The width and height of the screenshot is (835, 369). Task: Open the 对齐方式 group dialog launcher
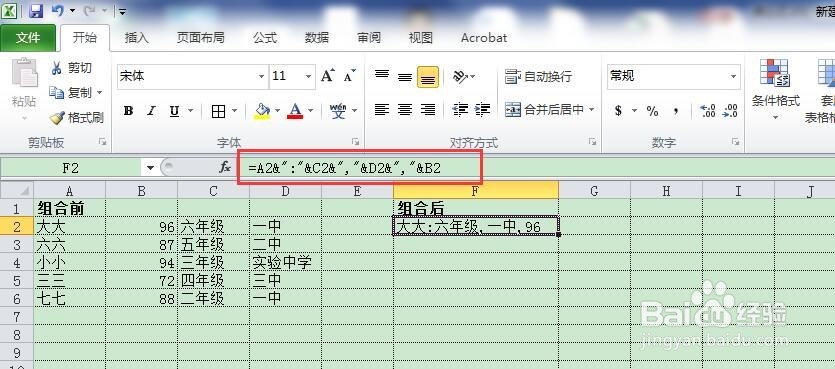[x=592, y=142]
